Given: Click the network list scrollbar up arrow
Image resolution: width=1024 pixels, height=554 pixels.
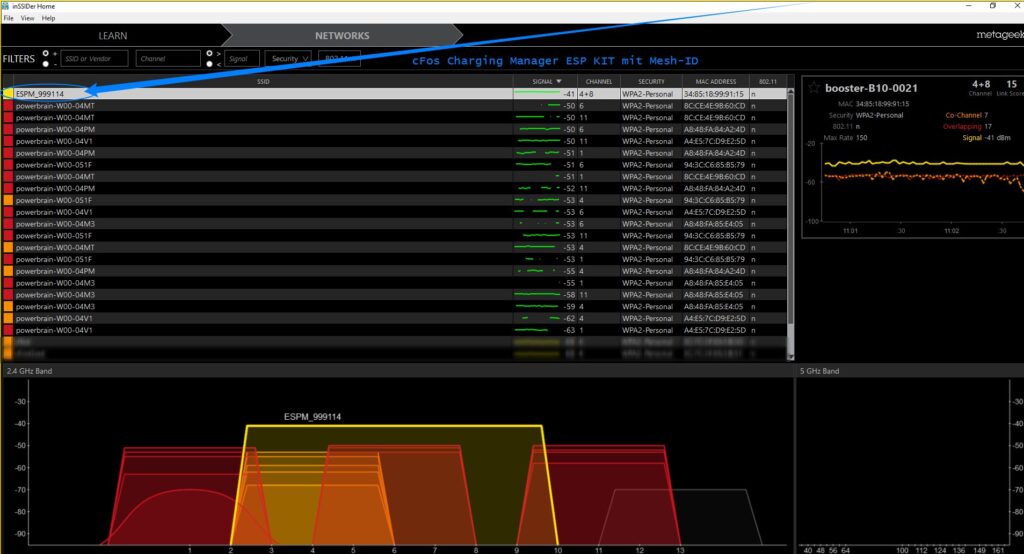Looking at the screenshot, I should [791, 91].
